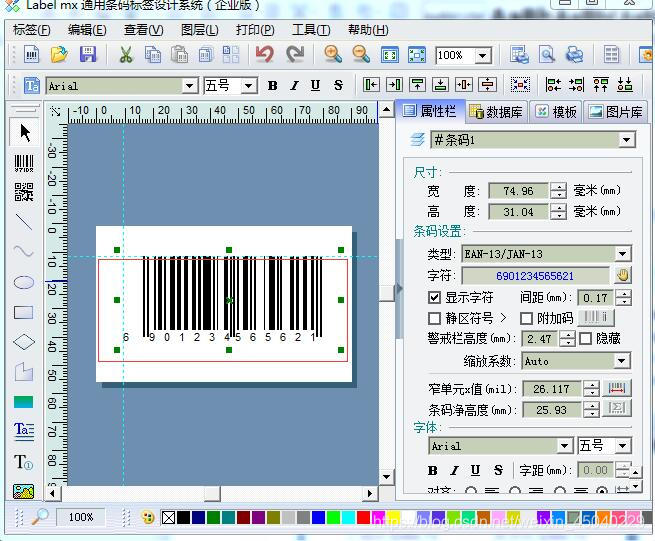Select the insert picture tool
Image resolution: width=655 pixels, height=541 pixels.
(23, 491)
